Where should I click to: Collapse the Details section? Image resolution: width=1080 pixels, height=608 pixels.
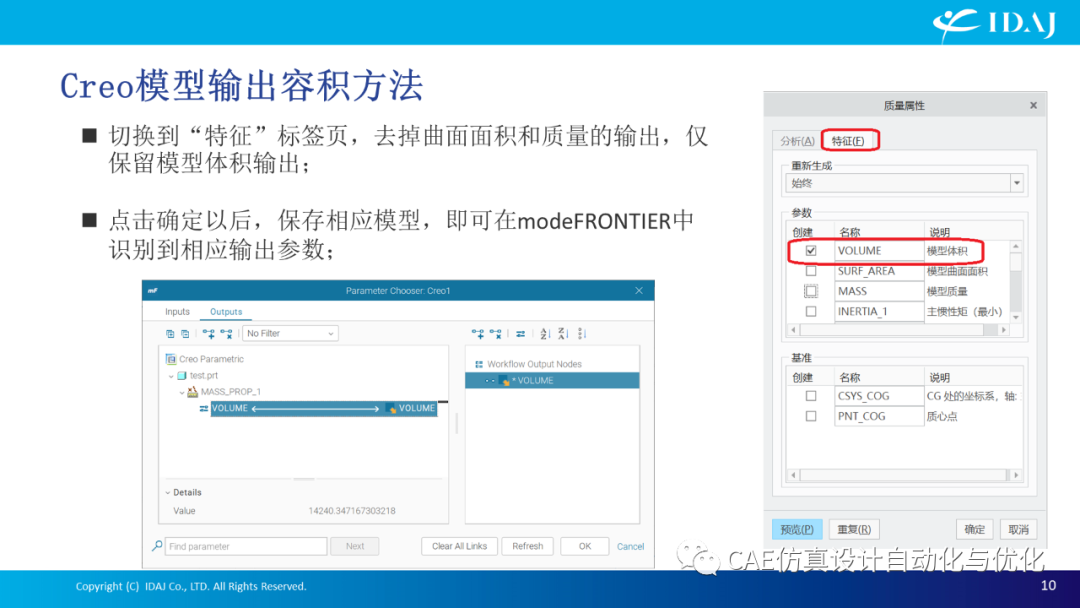tap(167, 492)
